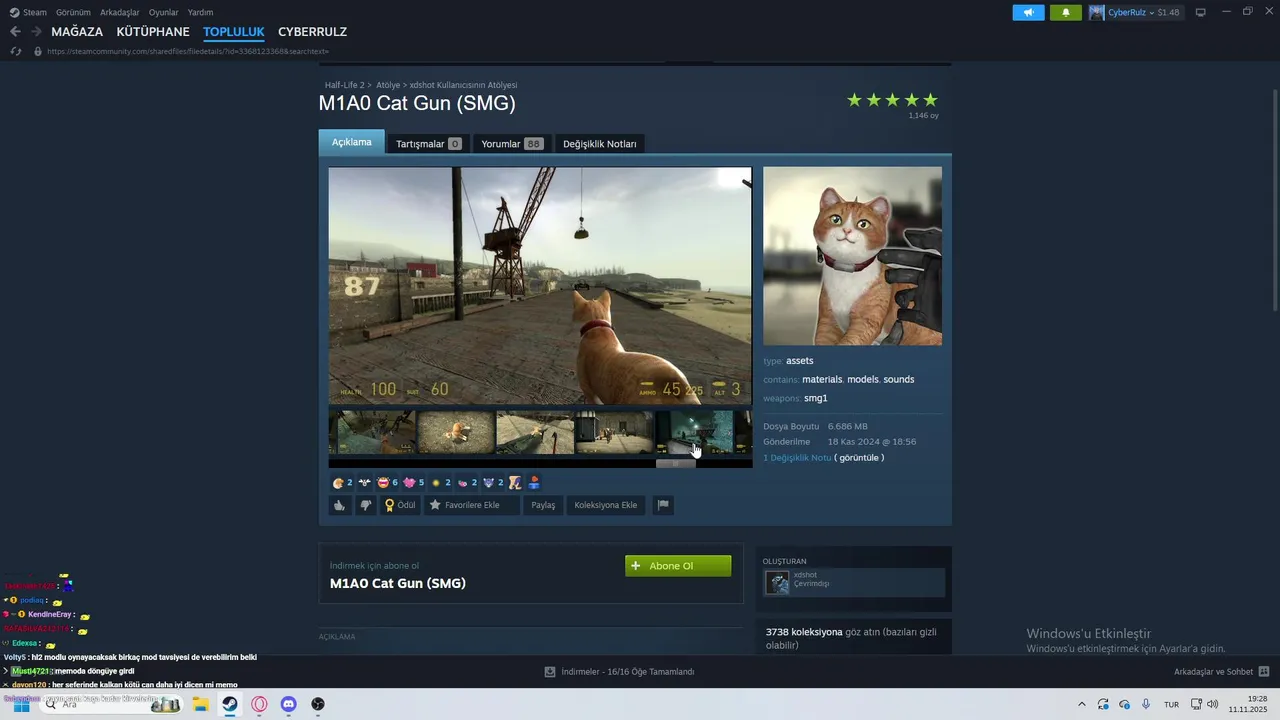Open KÜTÜPHANE library section

point(153,32)
